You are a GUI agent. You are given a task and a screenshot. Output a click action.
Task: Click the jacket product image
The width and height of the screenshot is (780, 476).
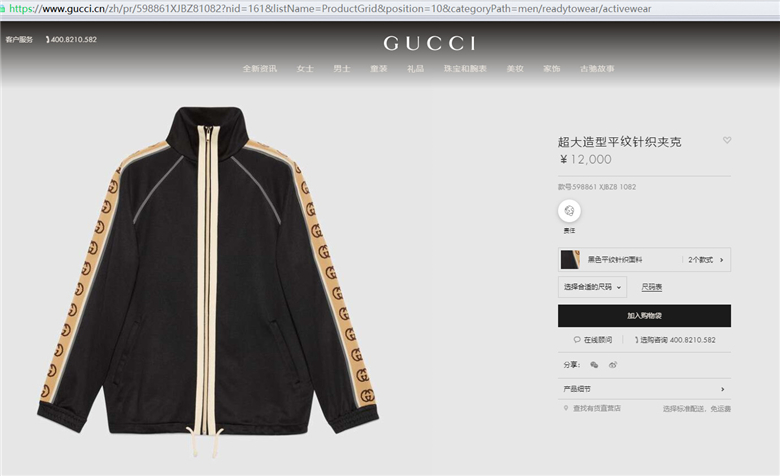coord(208,281)
